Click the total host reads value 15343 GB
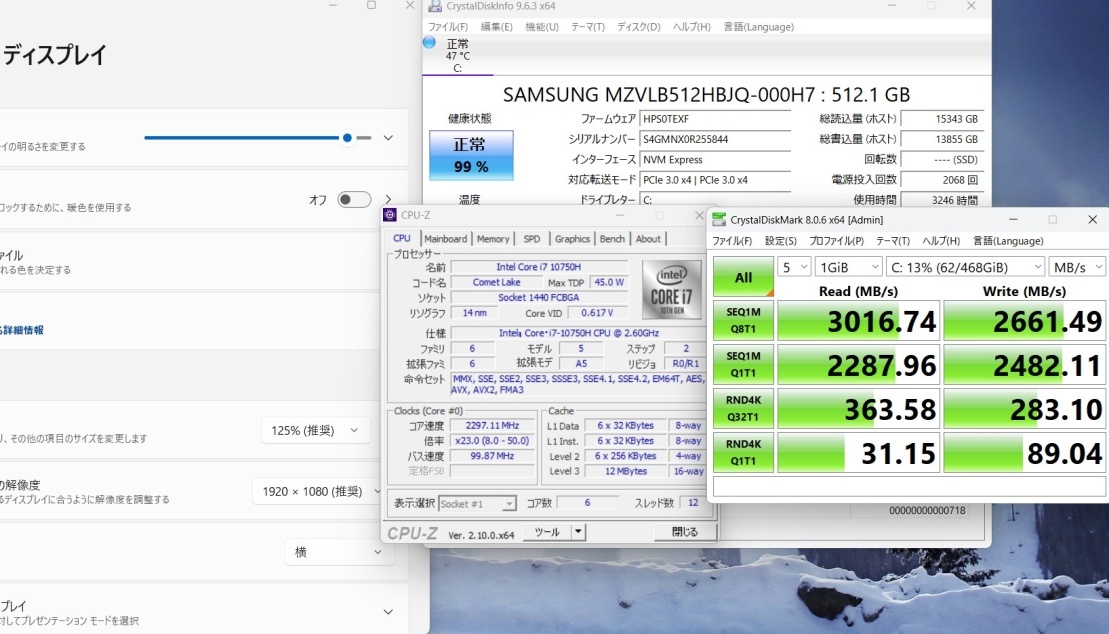The image size is (1109, 634). [x=941, y=119]
